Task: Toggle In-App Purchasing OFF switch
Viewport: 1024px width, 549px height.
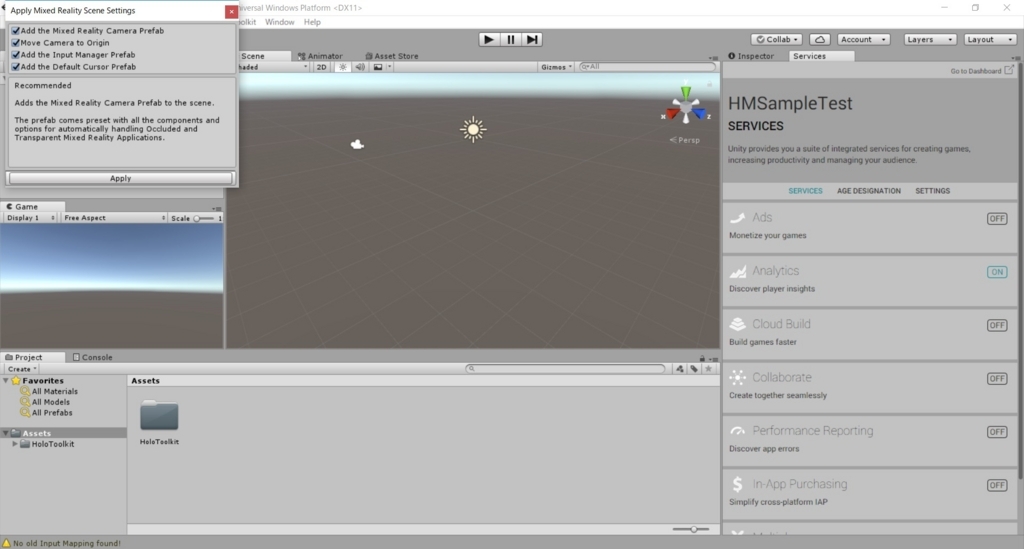Action: 997,485
